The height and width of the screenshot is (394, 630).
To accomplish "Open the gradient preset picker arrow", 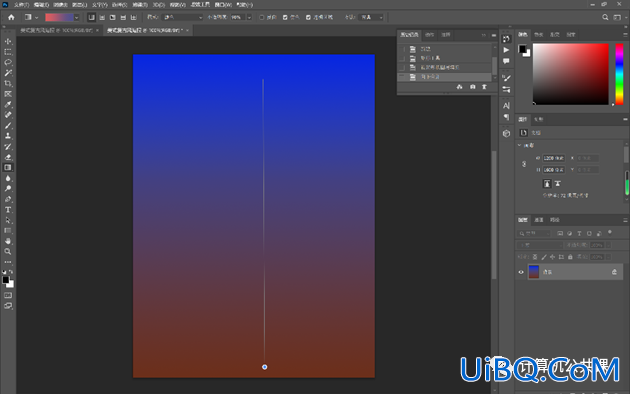I will coord(76,17).
